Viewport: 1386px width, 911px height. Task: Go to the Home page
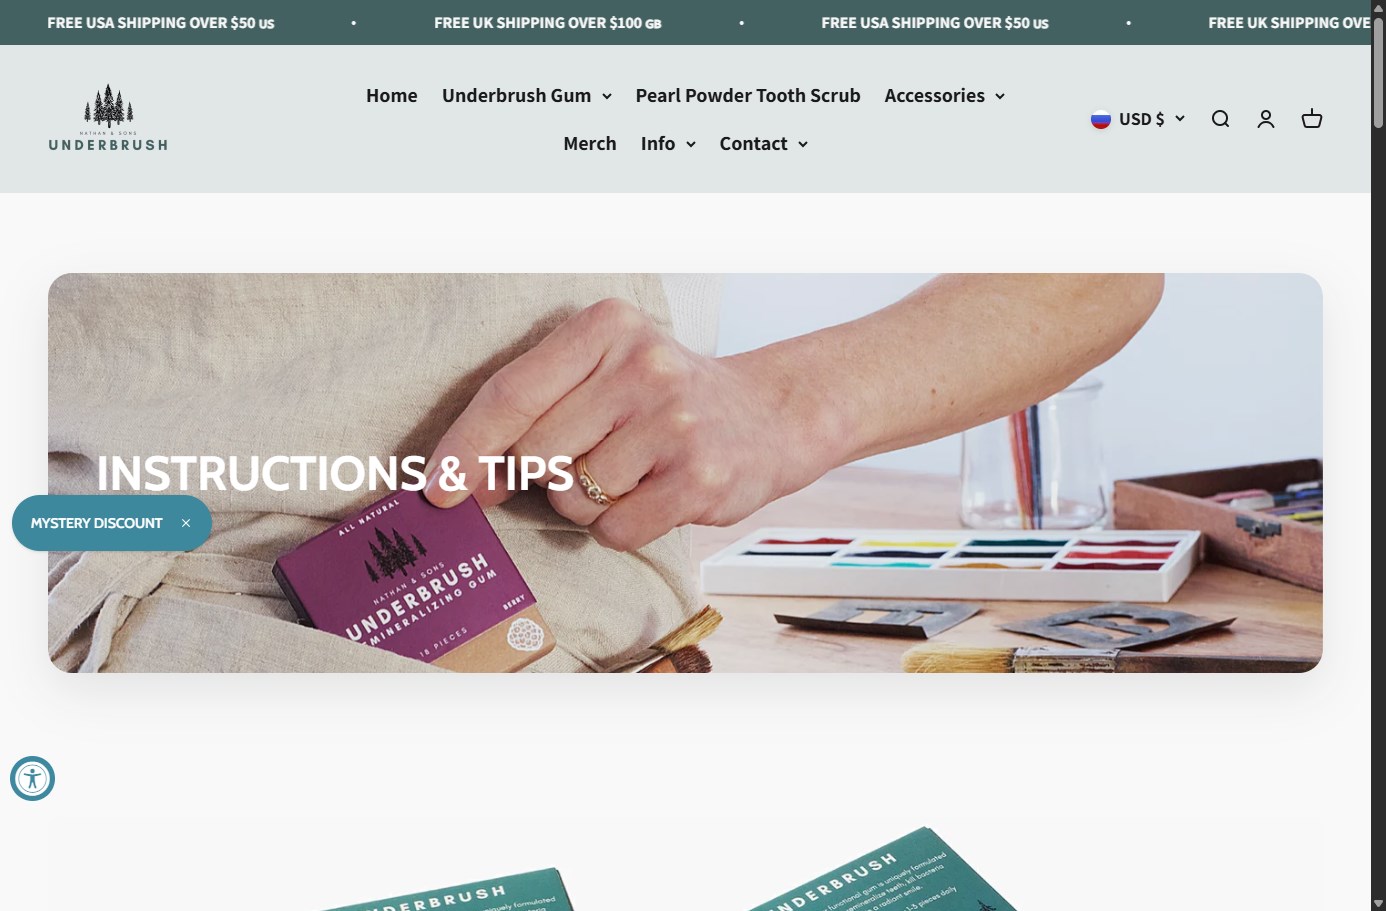392,96
